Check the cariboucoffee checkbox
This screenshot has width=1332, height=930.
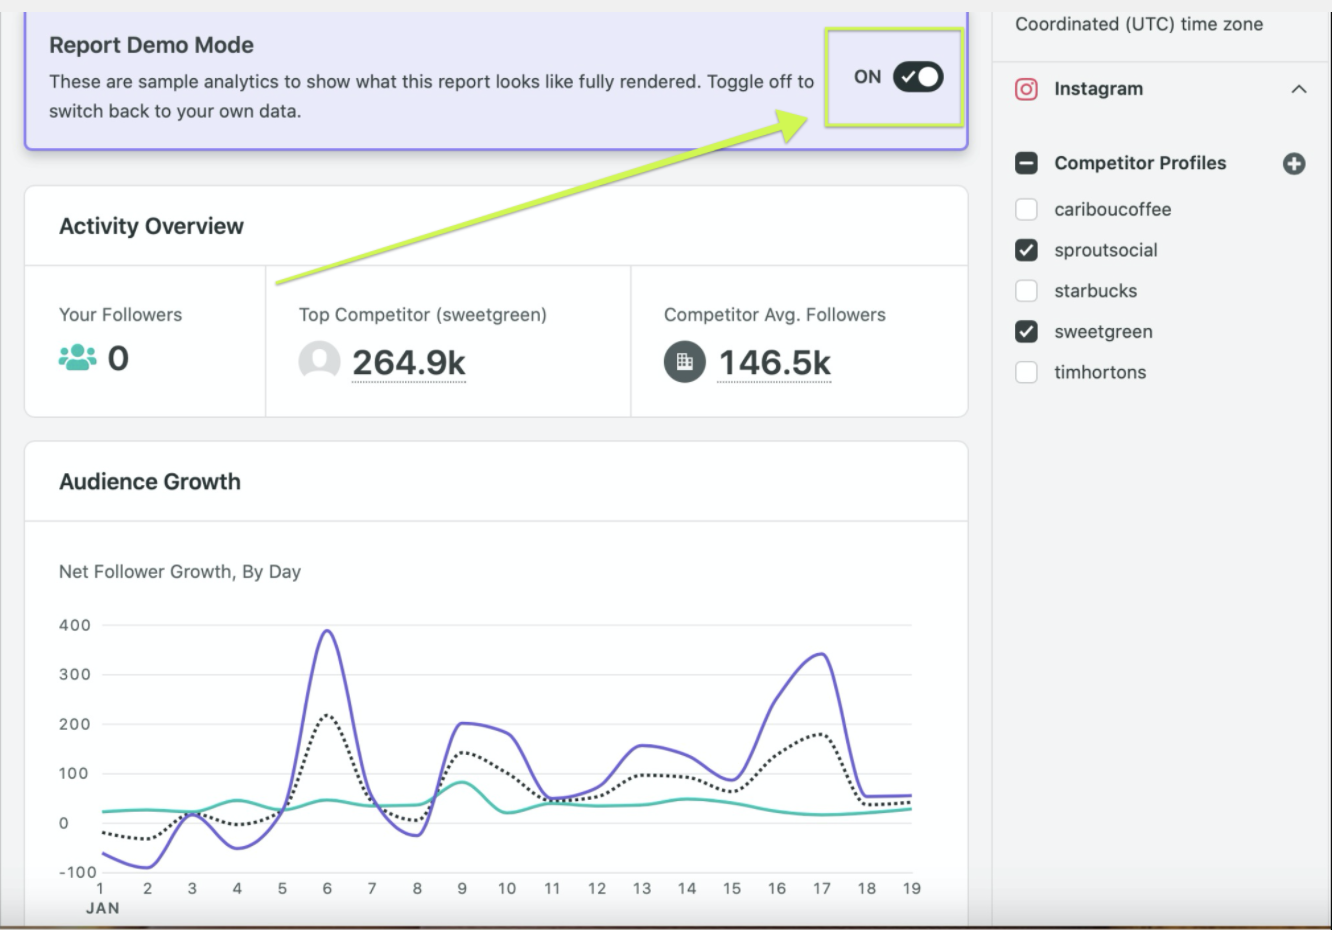[1024, 209]
